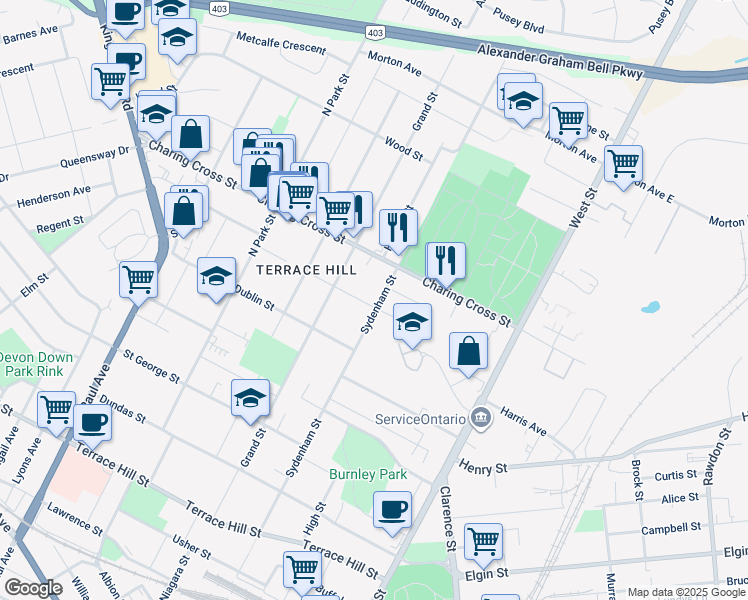748x600 pixels.
Task: Open the Google logo link
Action: point(33,587)
